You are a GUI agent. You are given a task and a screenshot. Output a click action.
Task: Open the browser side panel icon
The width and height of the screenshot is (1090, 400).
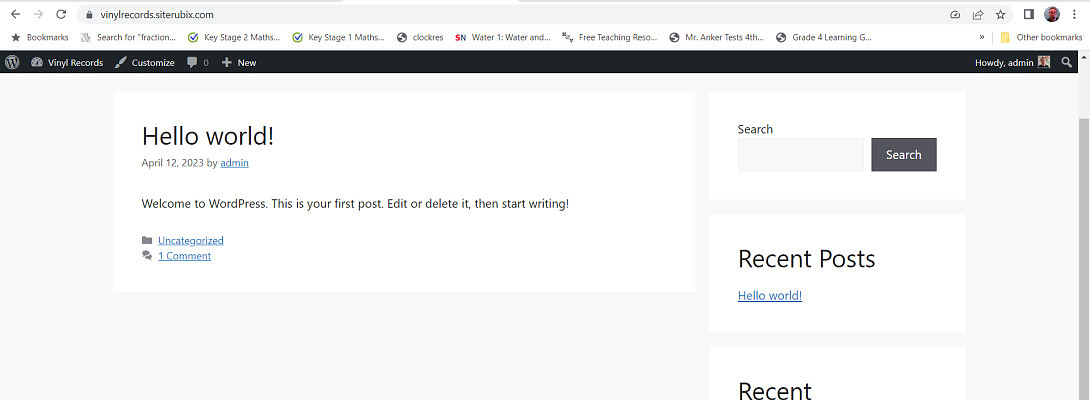(x=1029, y=15)
